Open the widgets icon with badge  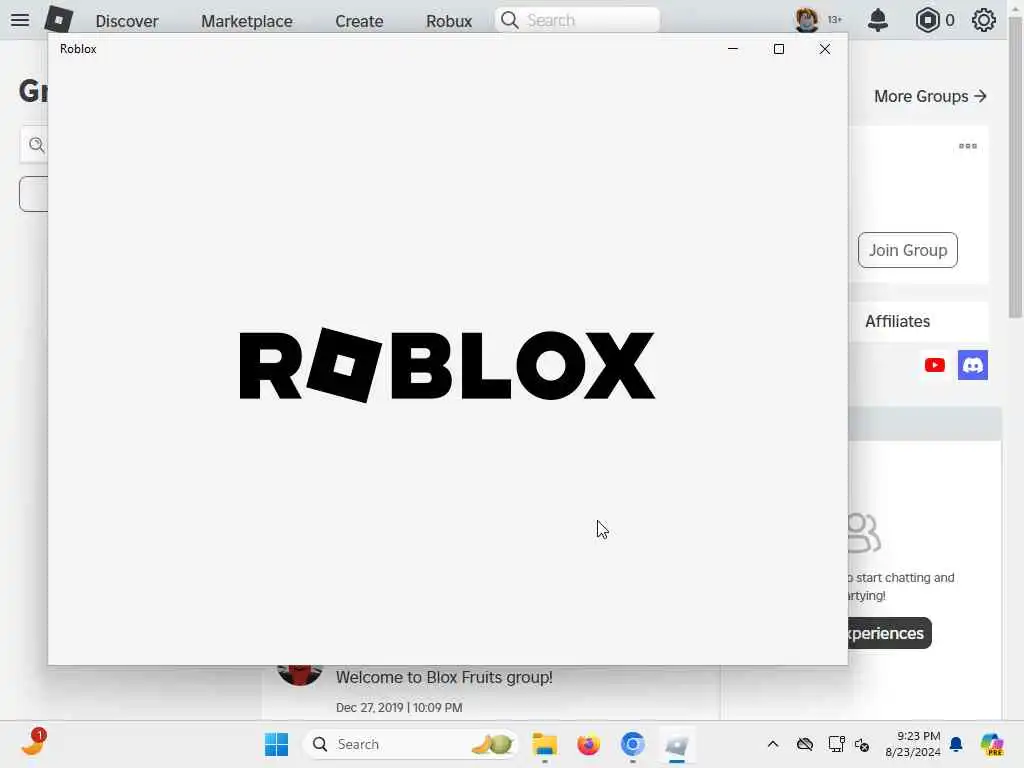coord(33,743)
